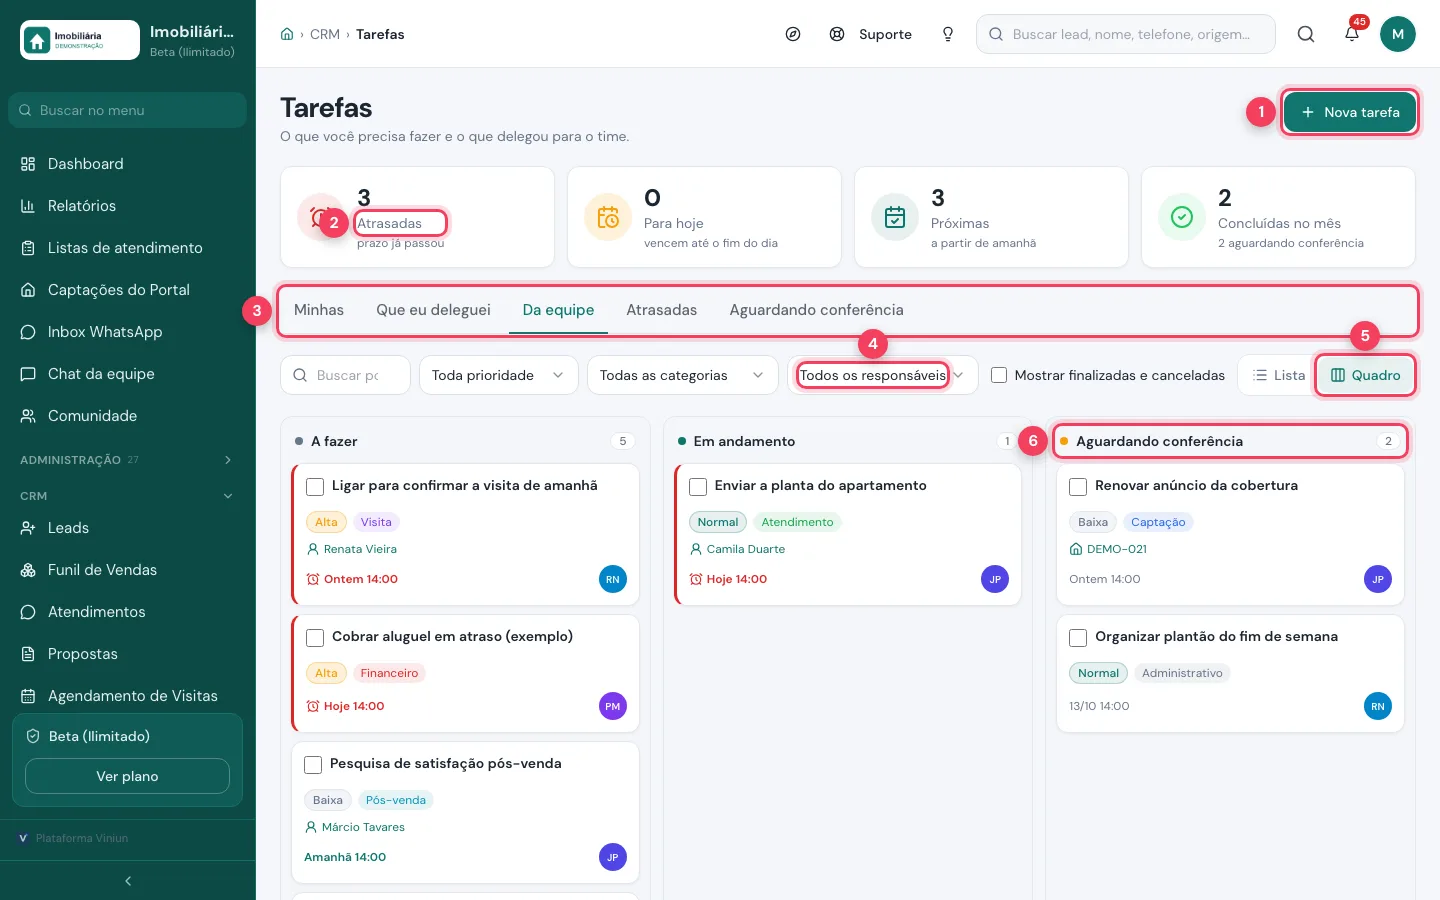The width and height of the screenshot is (1440, 900).
Task: Tick checkbox for 'Cobrar aluguel em atraso'
Action: coord(315,638)
